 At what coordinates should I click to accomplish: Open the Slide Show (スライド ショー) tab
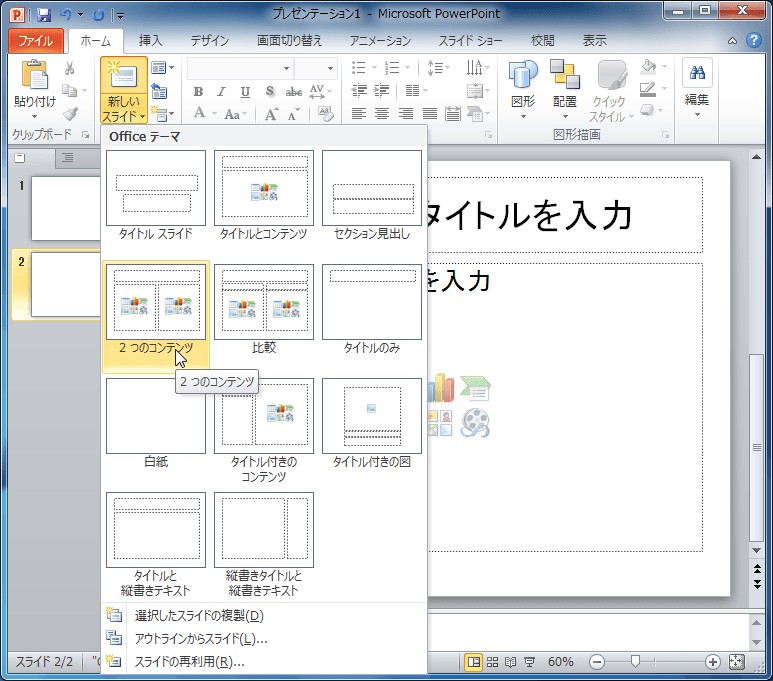[470, 40]
